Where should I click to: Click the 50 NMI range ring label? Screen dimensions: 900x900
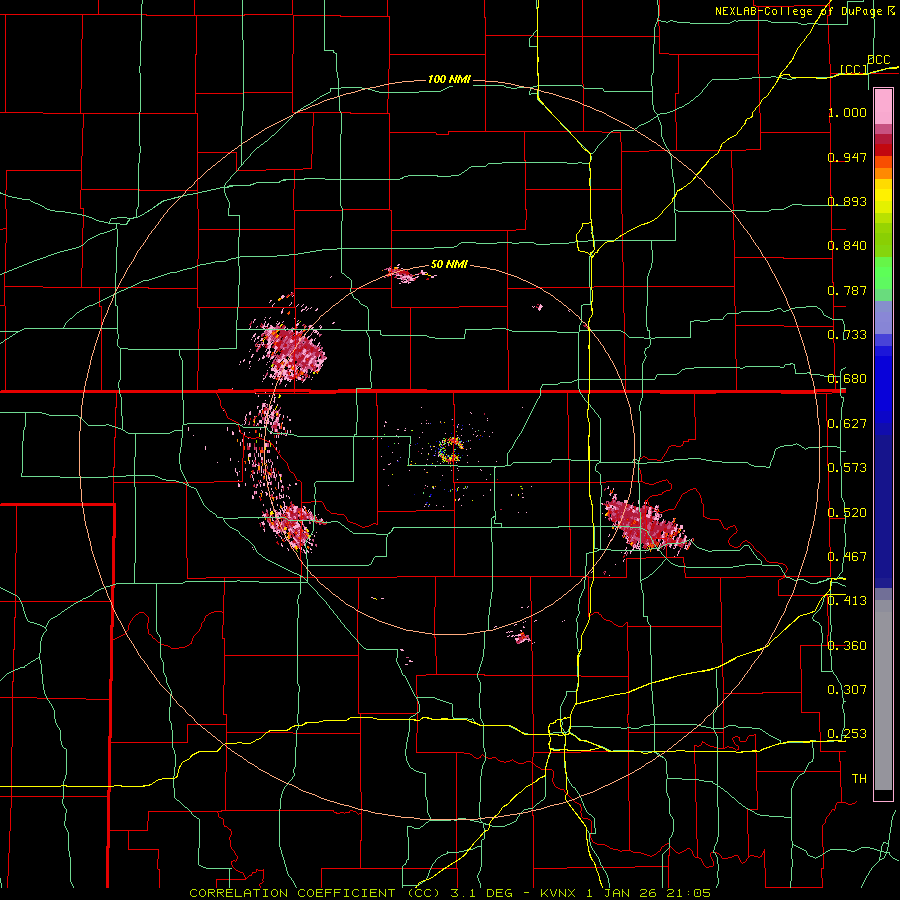(449, 265)
